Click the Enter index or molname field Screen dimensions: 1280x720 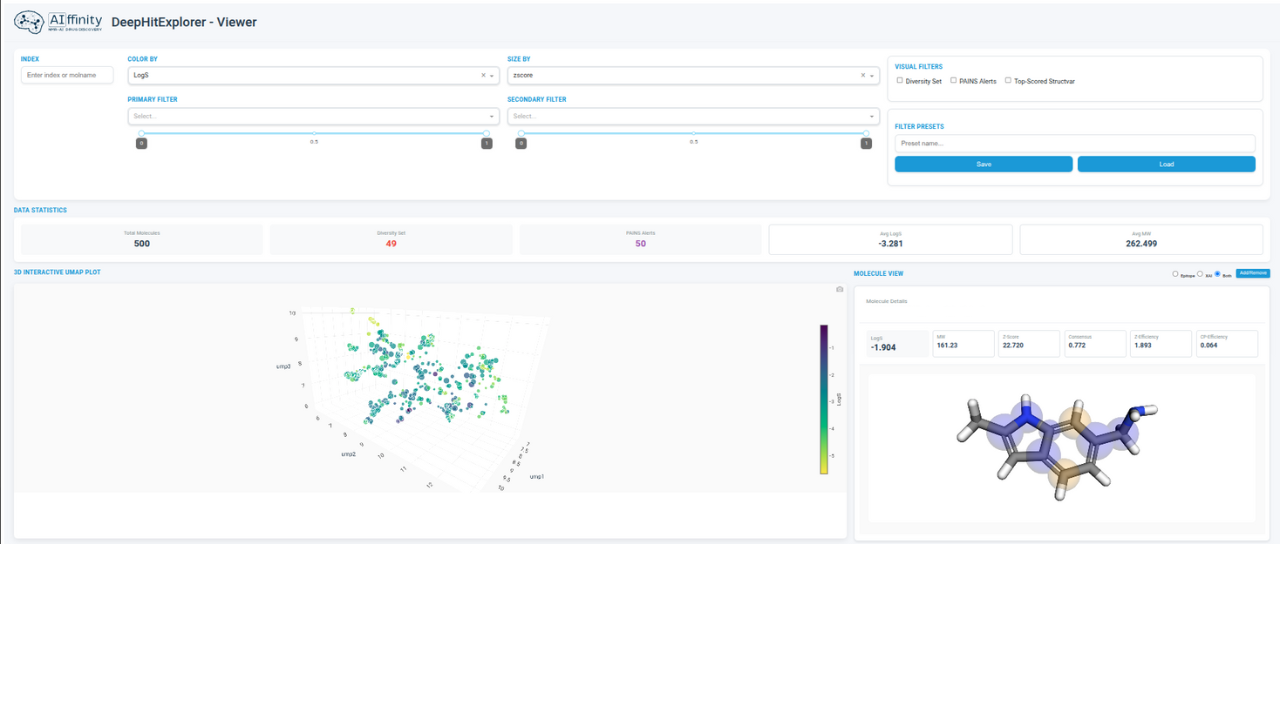pyautogui.click(x=66, y=75)
